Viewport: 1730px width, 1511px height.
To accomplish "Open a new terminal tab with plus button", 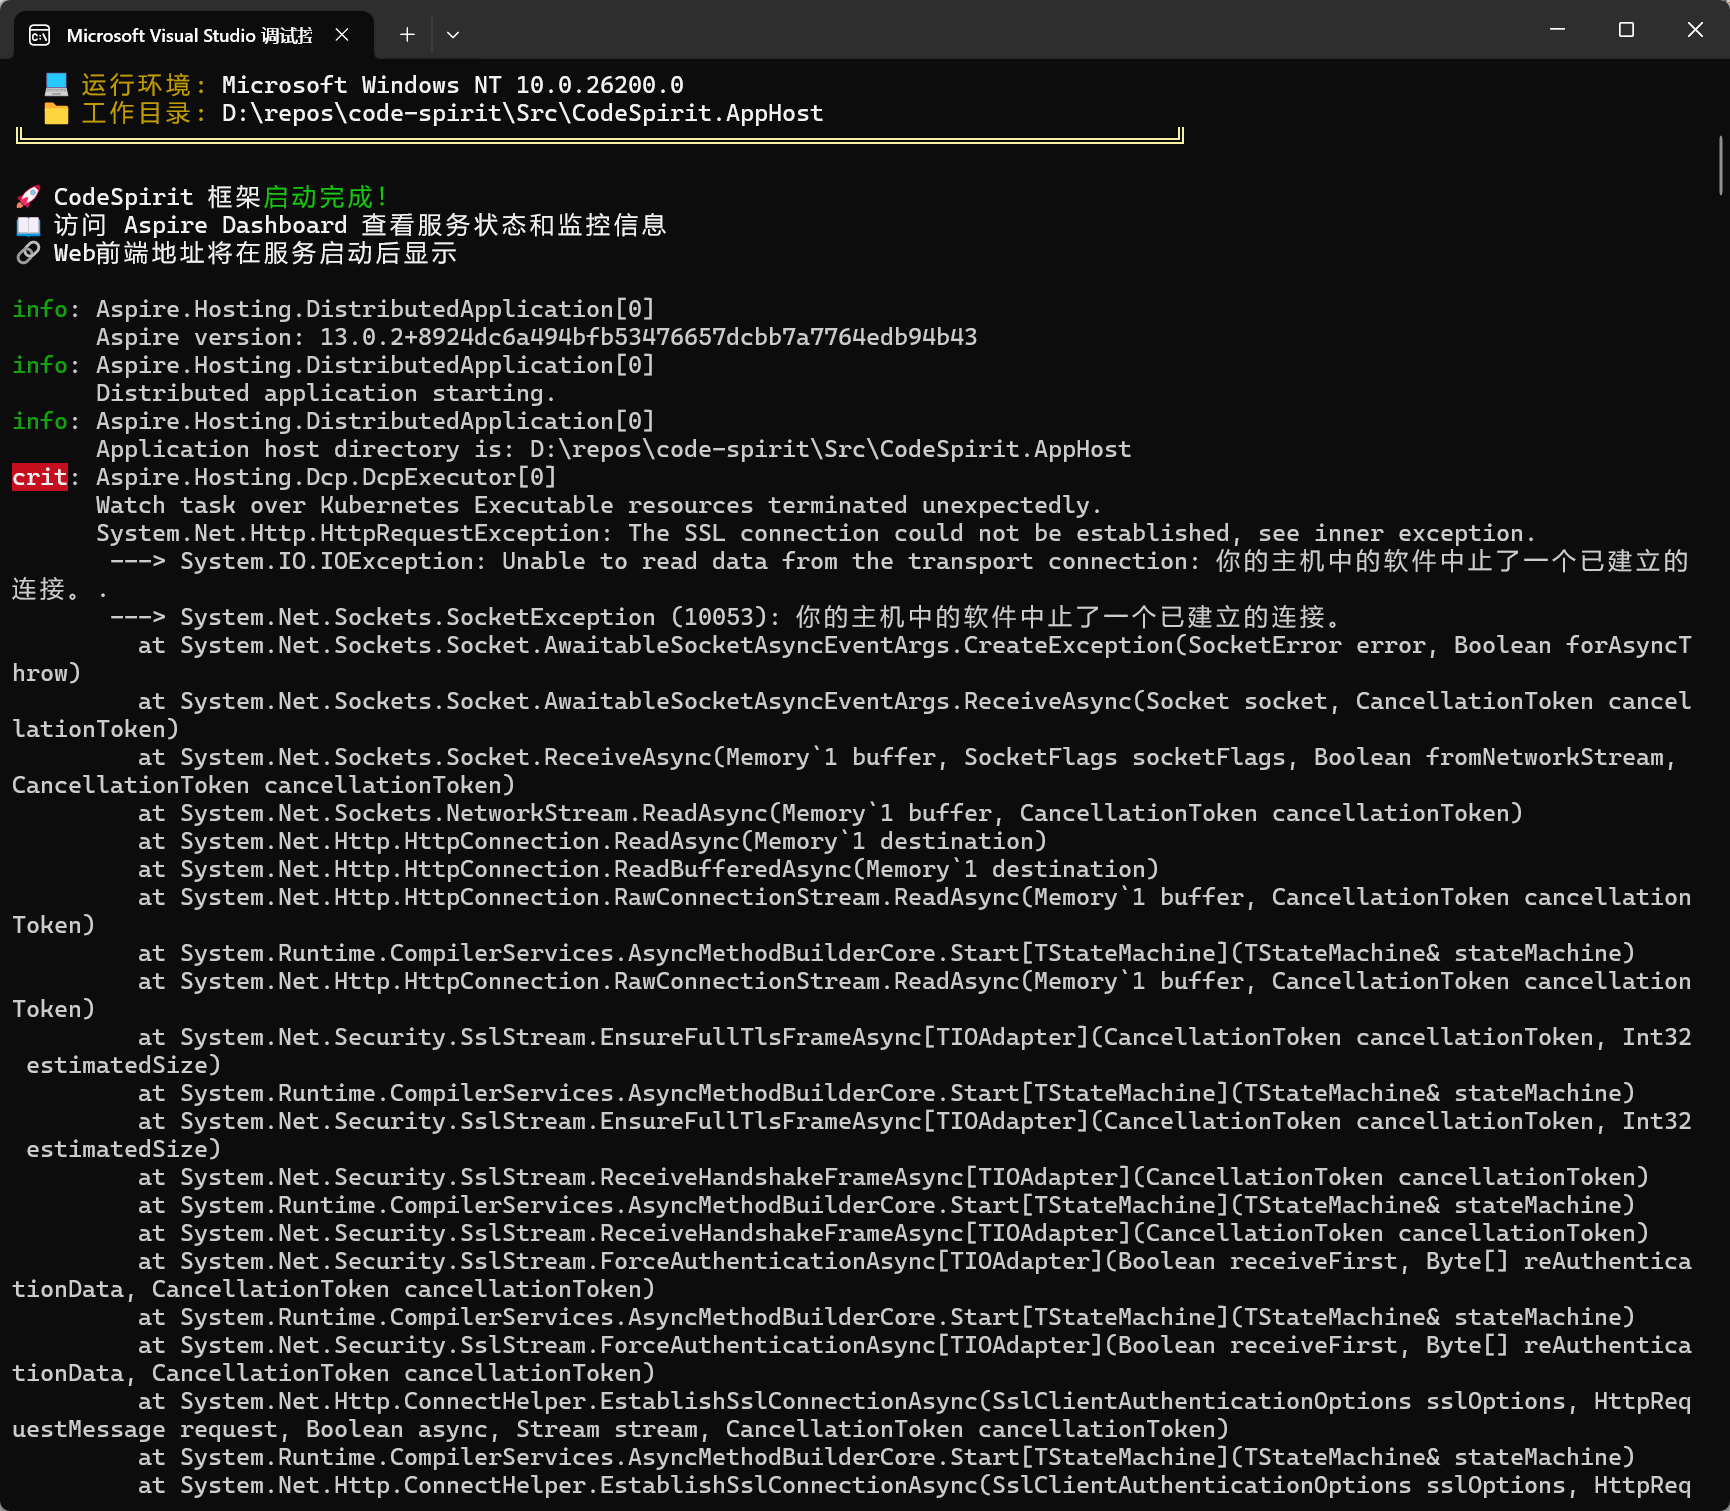I will 407,35.
